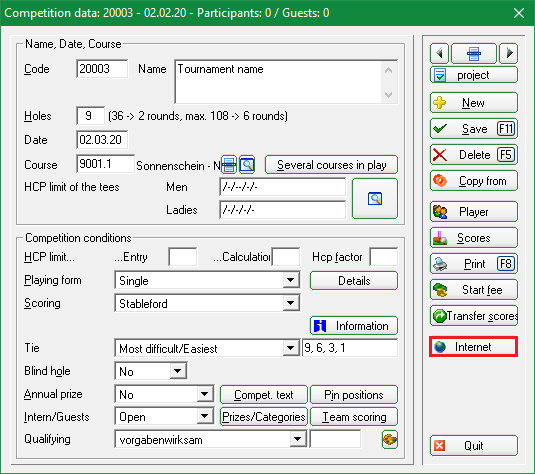Open Internet with the globe button
This screenshot has height=474, width=535.
(x=474, y=347)
